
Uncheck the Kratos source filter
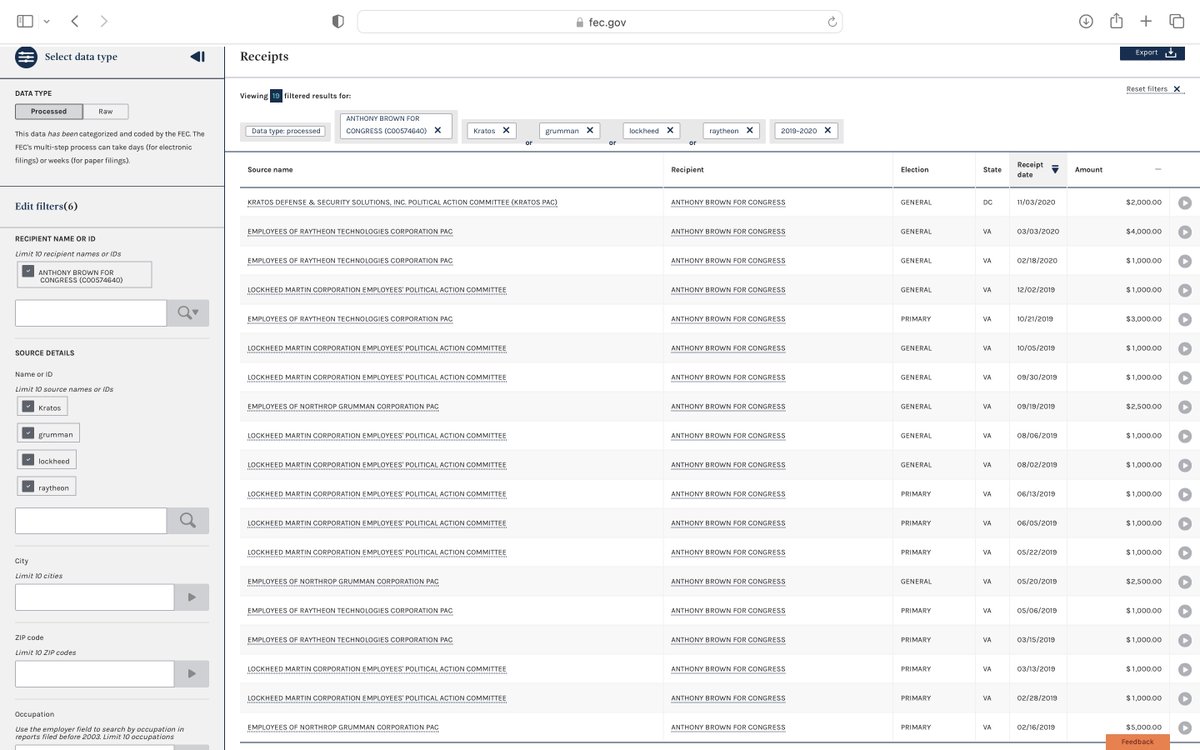(28, 407)
